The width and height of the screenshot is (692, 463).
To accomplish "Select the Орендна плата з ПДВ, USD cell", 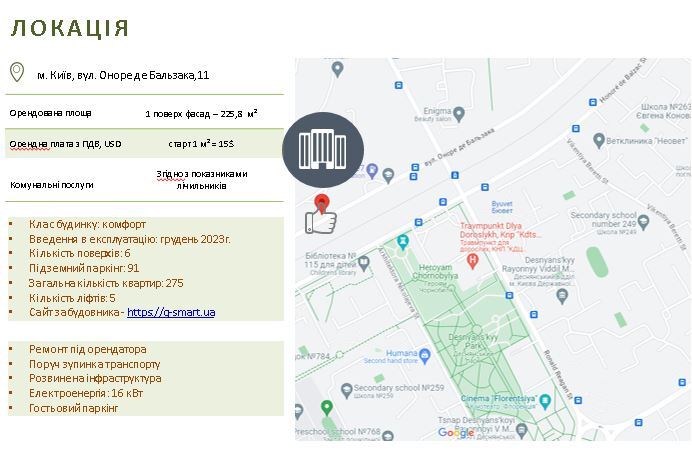I will pyautogui.click(x=66, y=144).
